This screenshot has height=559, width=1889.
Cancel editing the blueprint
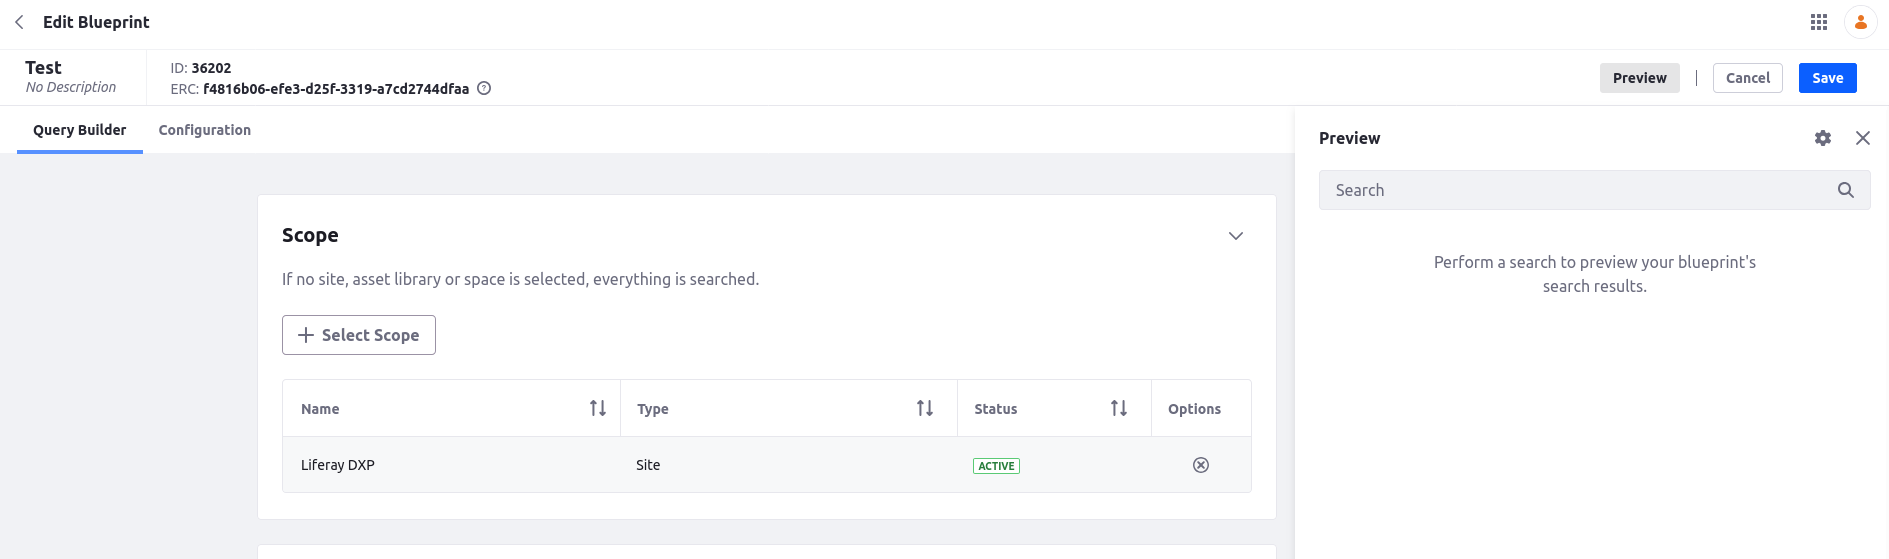1747,78
